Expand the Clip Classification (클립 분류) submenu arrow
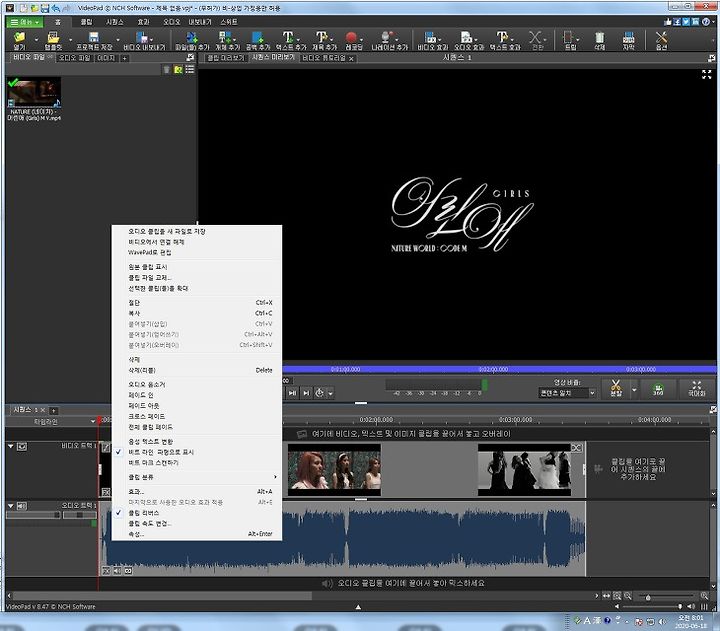This screenshot has width=720, height=631. pos(275,477)
